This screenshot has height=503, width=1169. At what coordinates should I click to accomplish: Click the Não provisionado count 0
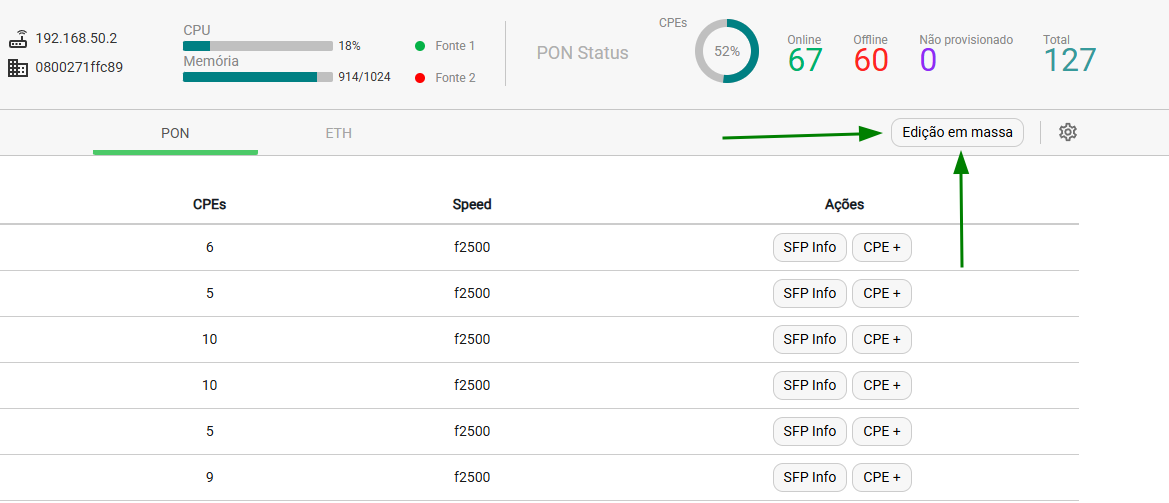[927, 60]
